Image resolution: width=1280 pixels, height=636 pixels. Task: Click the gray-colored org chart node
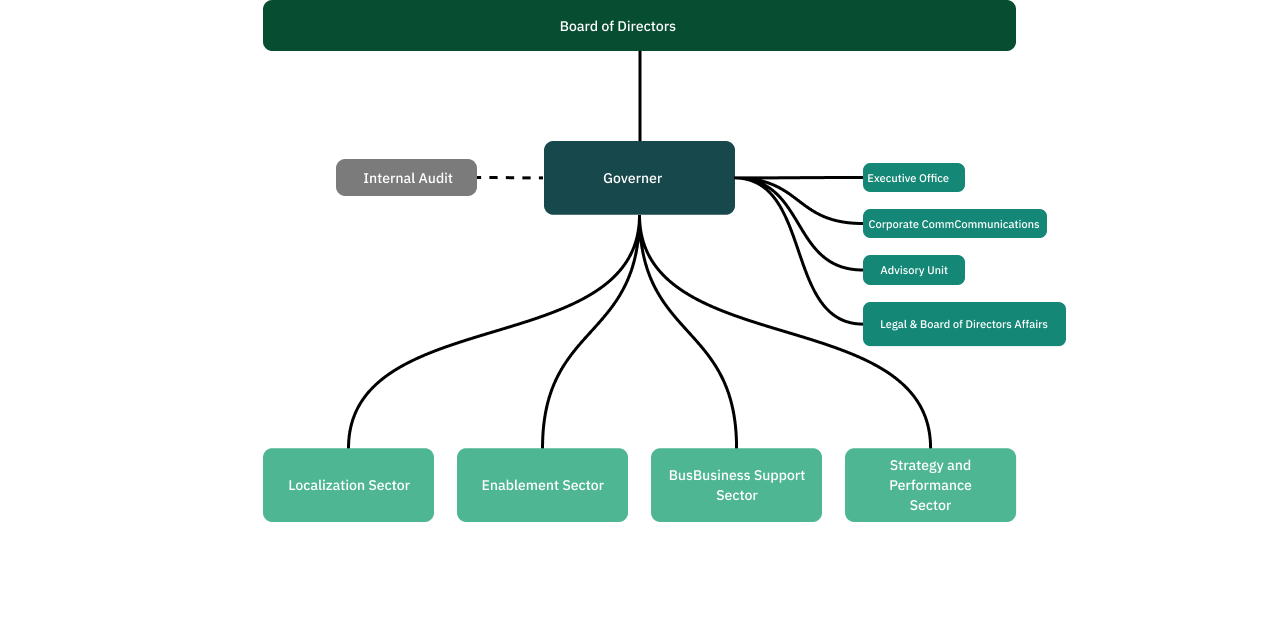point(406,178)
